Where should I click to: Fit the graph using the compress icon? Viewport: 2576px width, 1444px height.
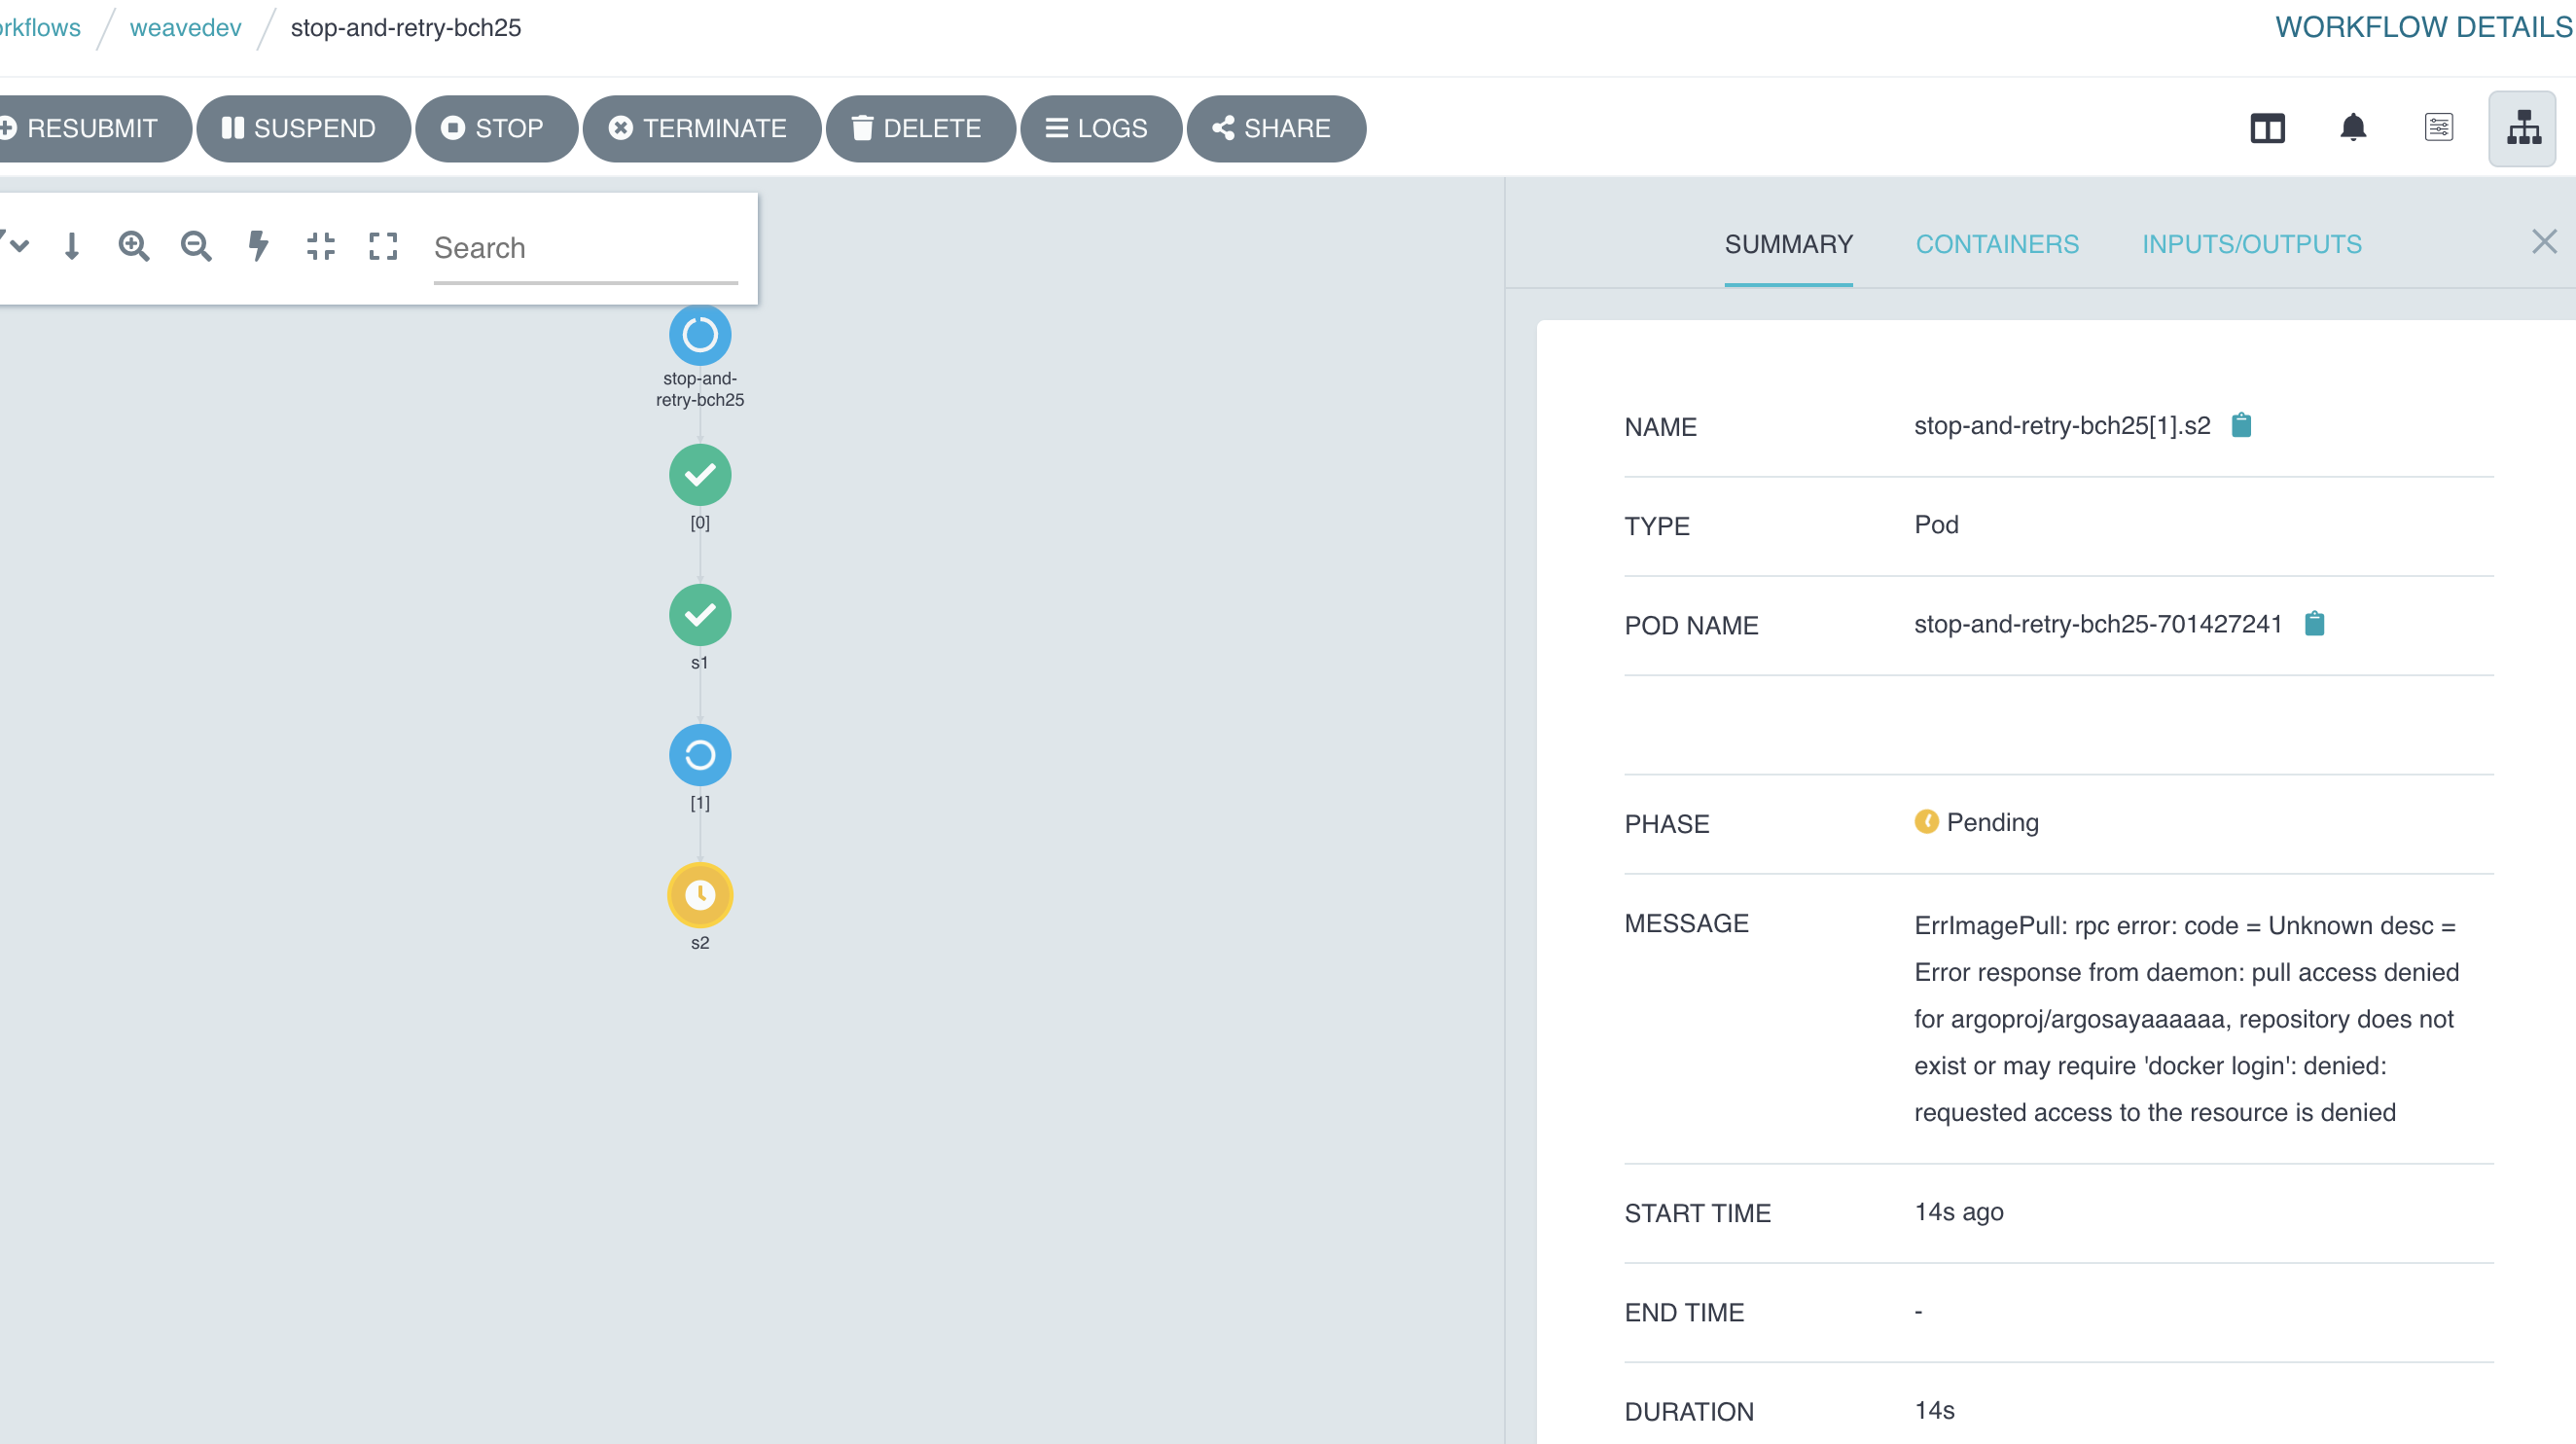(x=321, y=246)
